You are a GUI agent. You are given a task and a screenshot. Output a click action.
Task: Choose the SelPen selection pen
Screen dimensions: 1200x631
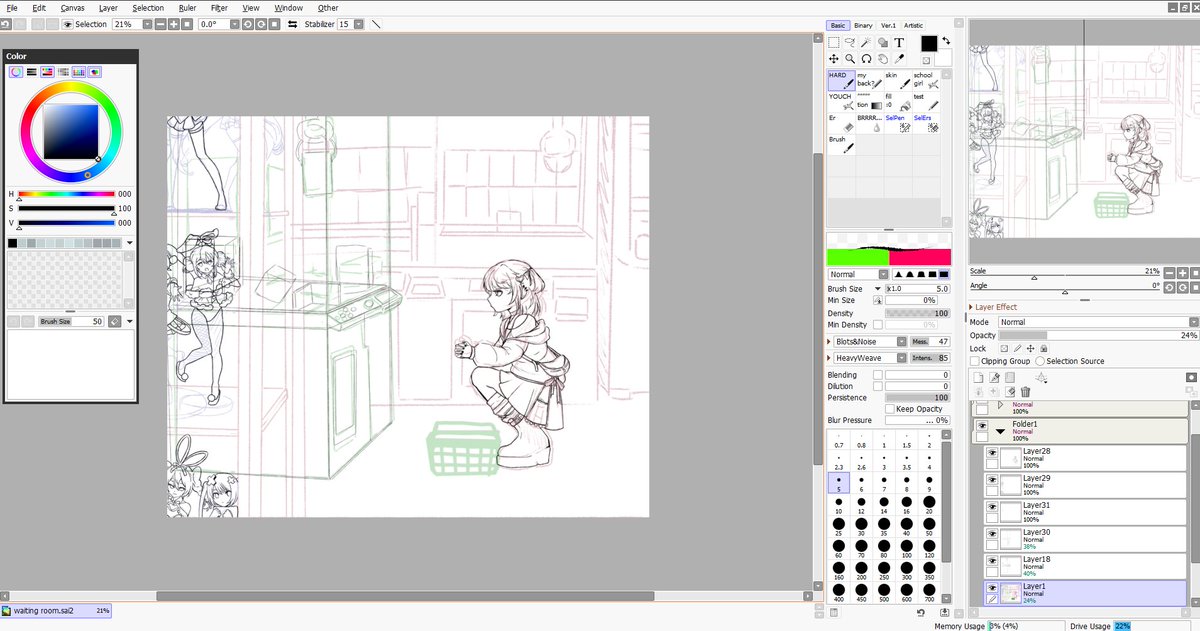pos(897,123)
